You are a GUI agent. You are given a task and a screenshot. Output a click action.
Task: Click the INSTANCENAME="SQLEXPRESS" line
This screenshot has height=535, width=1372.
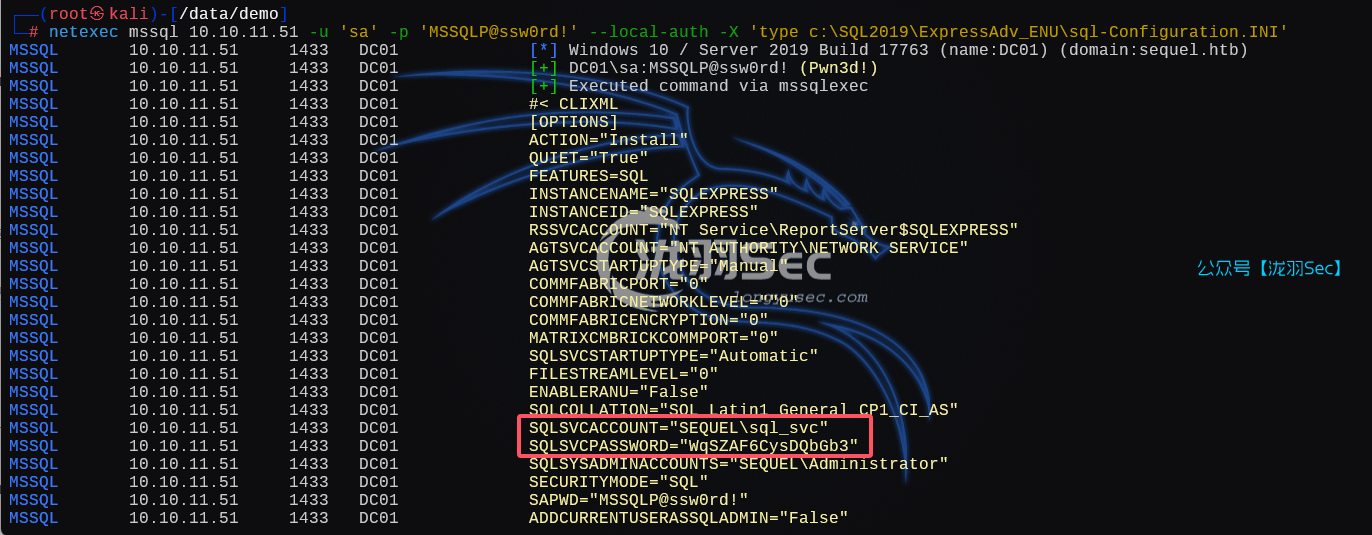pyautogui.click(x=653, y=194)
